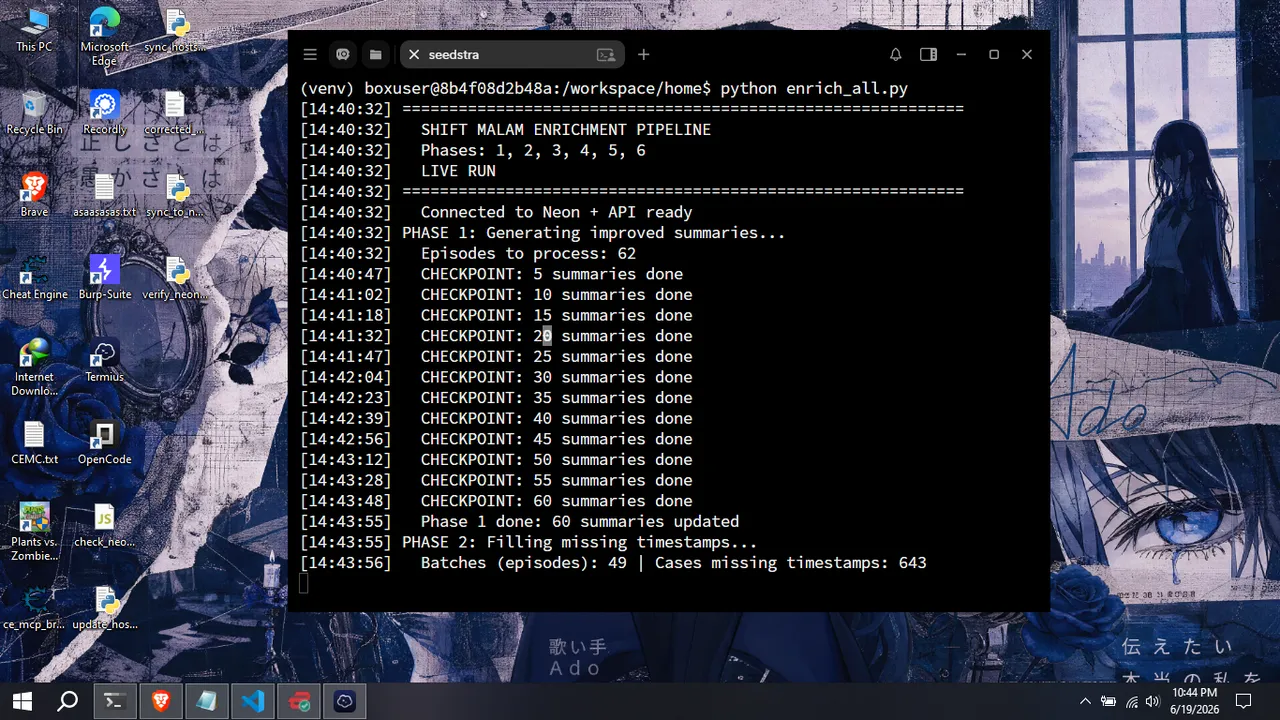Screen dimensions: 1280x720
Task: Click the notepad-style app on the taskbar
Action: click(207, 701)
